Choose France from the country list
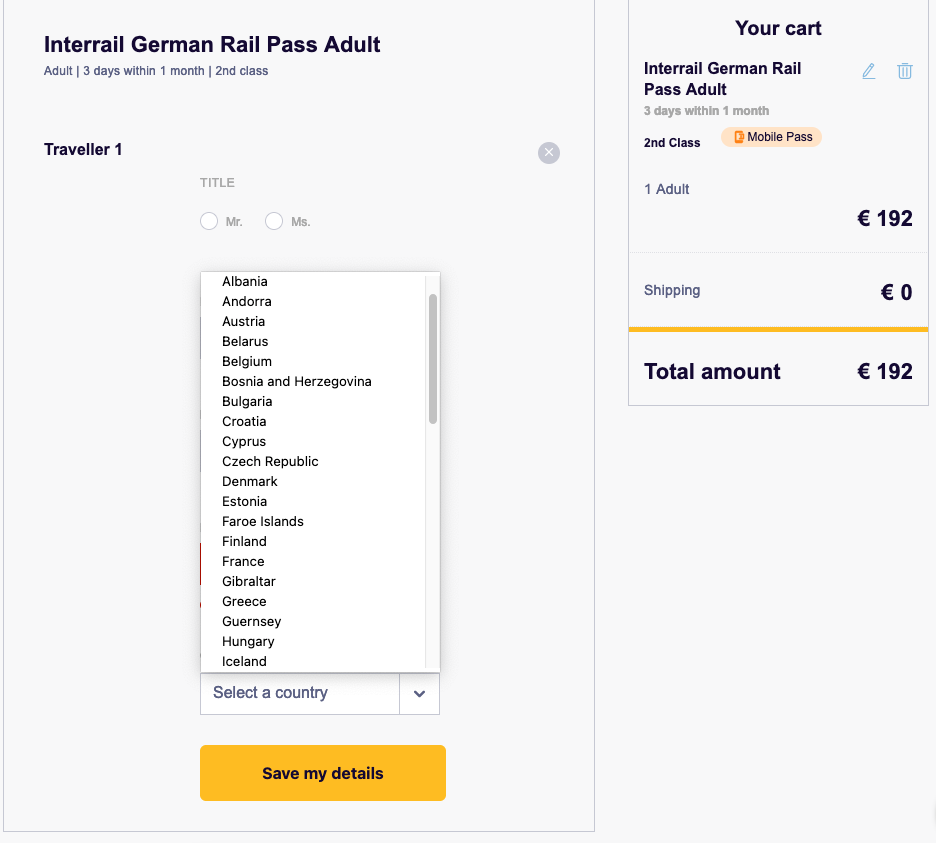Image resolution: width=936 pixels, height=843 pixels. tap(243, 561)
